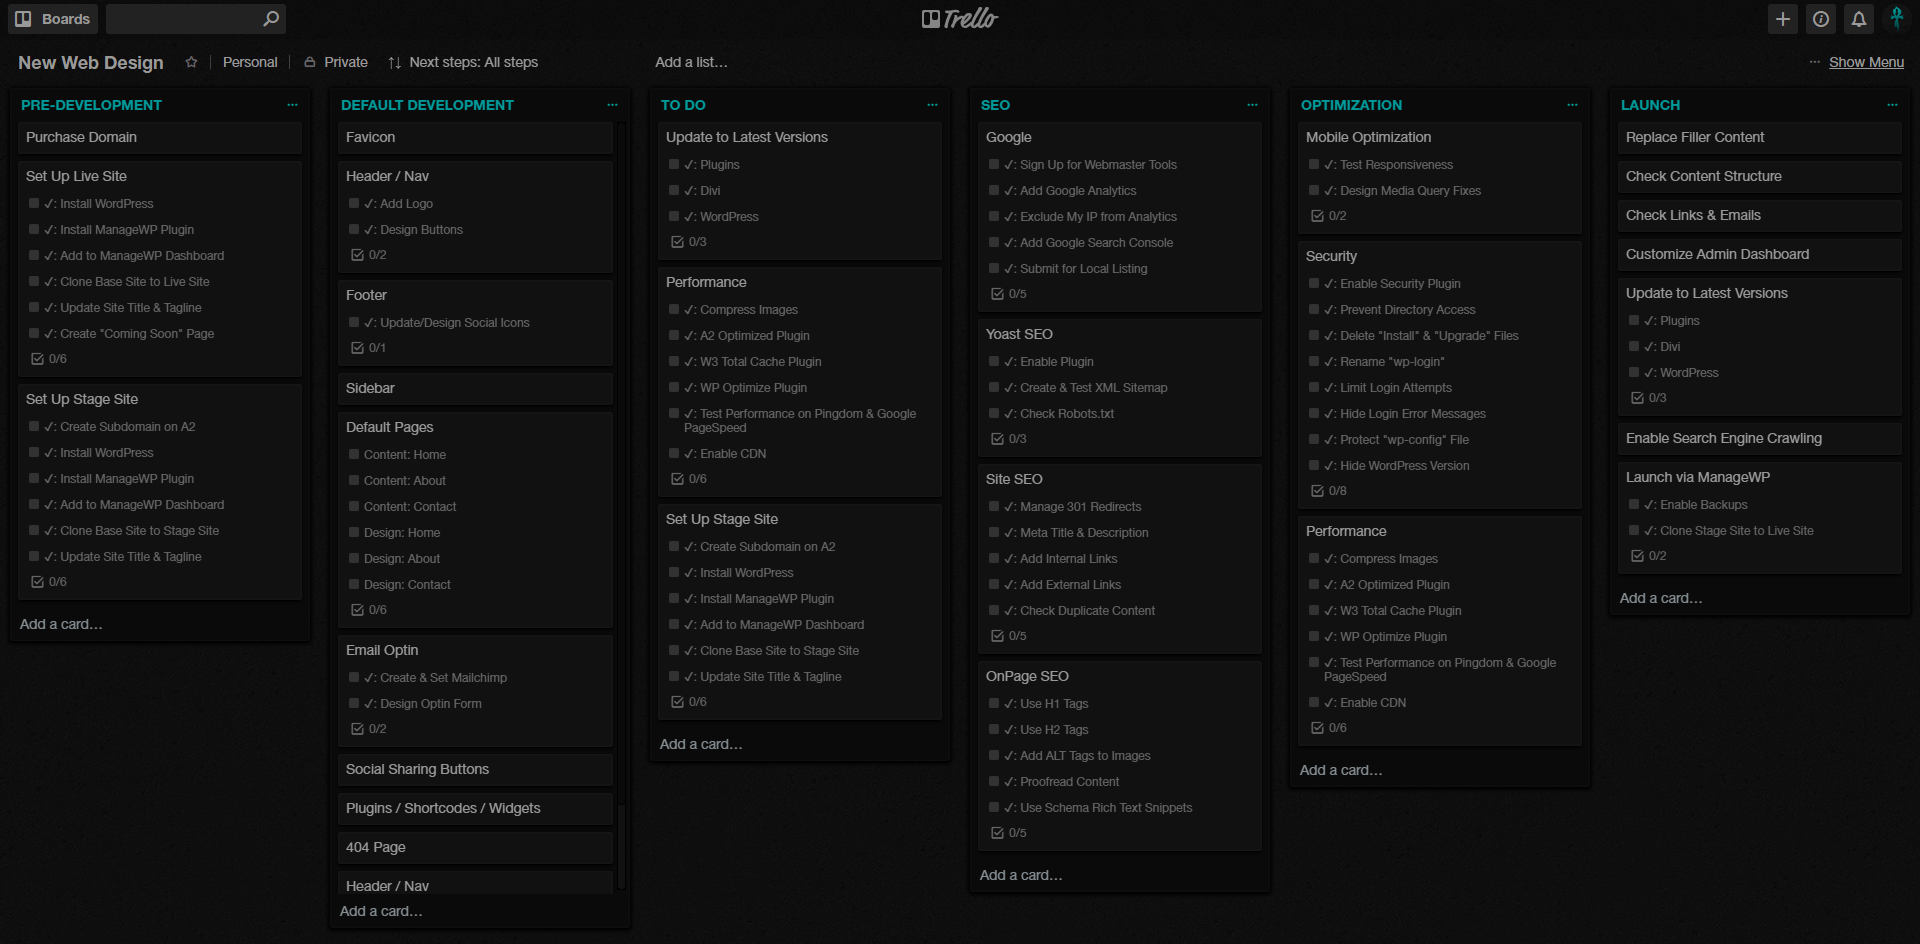Click the search magnifier icon
This screenshot has height=944, width=1920.
(x=270, y=19)
